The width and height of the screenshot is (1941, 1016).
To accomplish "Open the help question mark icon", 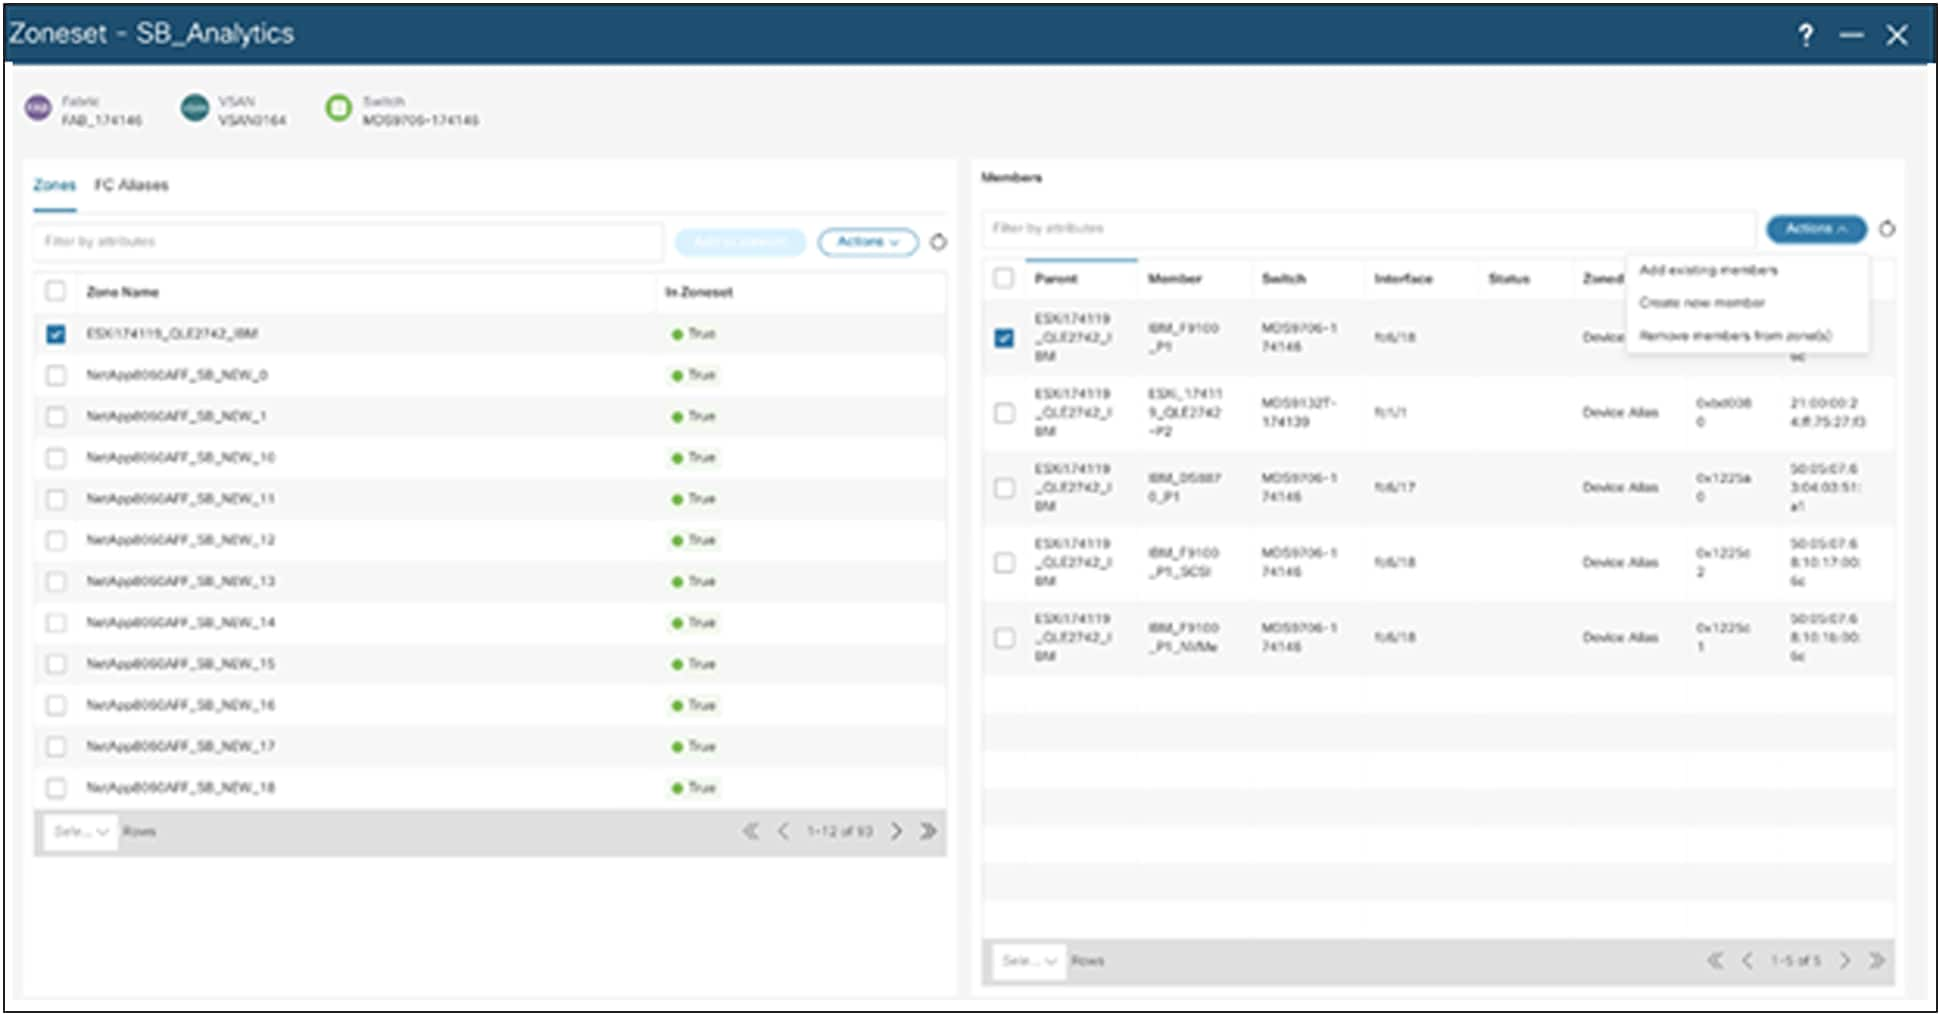I will 1805,35.
